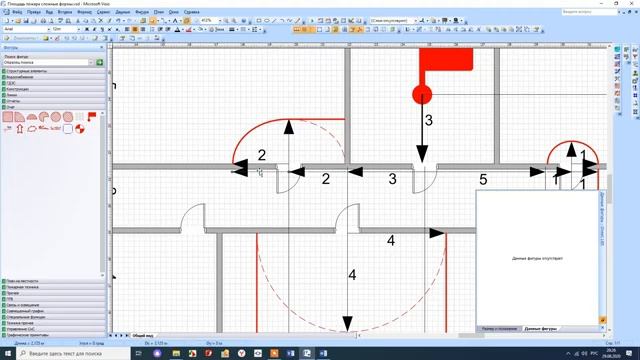The image size is (640, 360).
Task: Pick the quarter-circle fire area stencil shape
Action: click(20, 117)
